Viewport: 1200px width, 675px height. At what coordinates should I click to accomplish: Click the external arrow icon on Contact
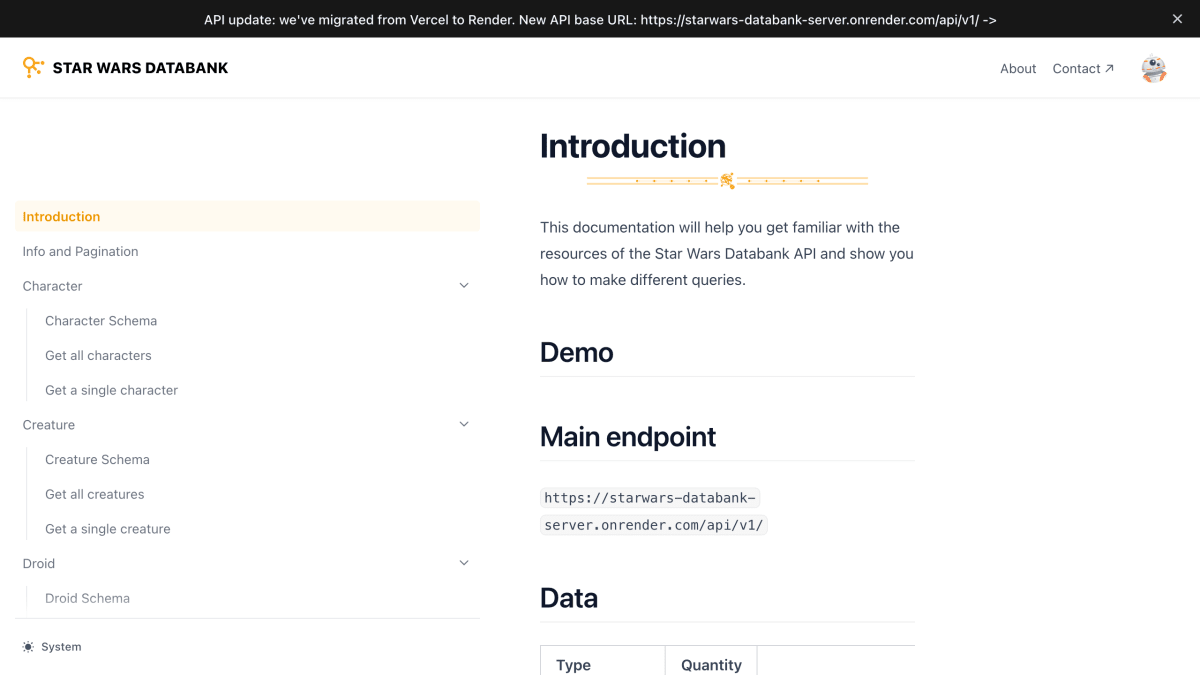tap(1109, 68)
